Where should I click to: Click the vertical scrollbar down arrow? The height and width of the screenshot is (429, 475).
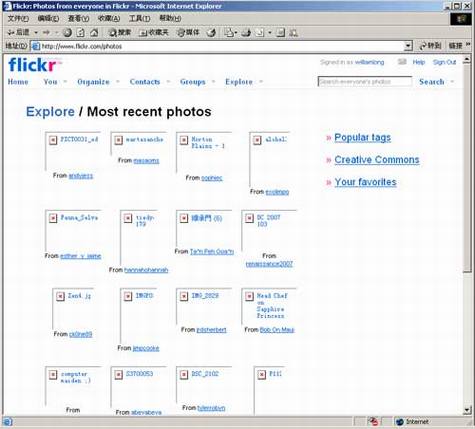[467, 410]
